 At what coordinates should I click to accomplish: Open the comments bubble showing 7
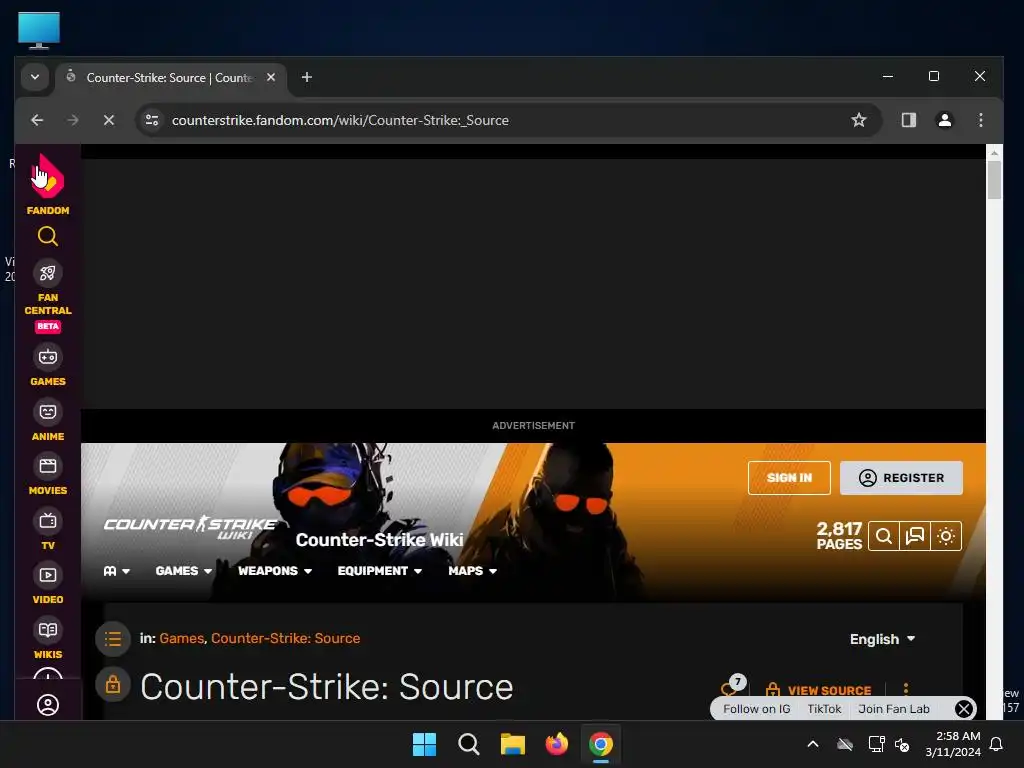[x=733, y=686]
